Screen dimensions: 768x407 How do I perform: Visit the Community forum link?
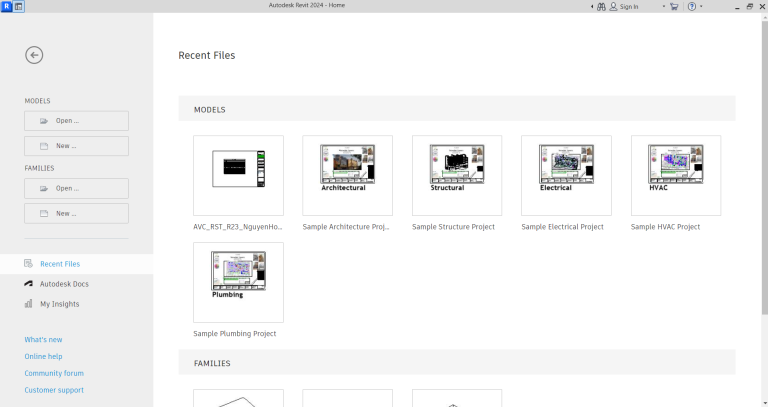click(54, 373)
